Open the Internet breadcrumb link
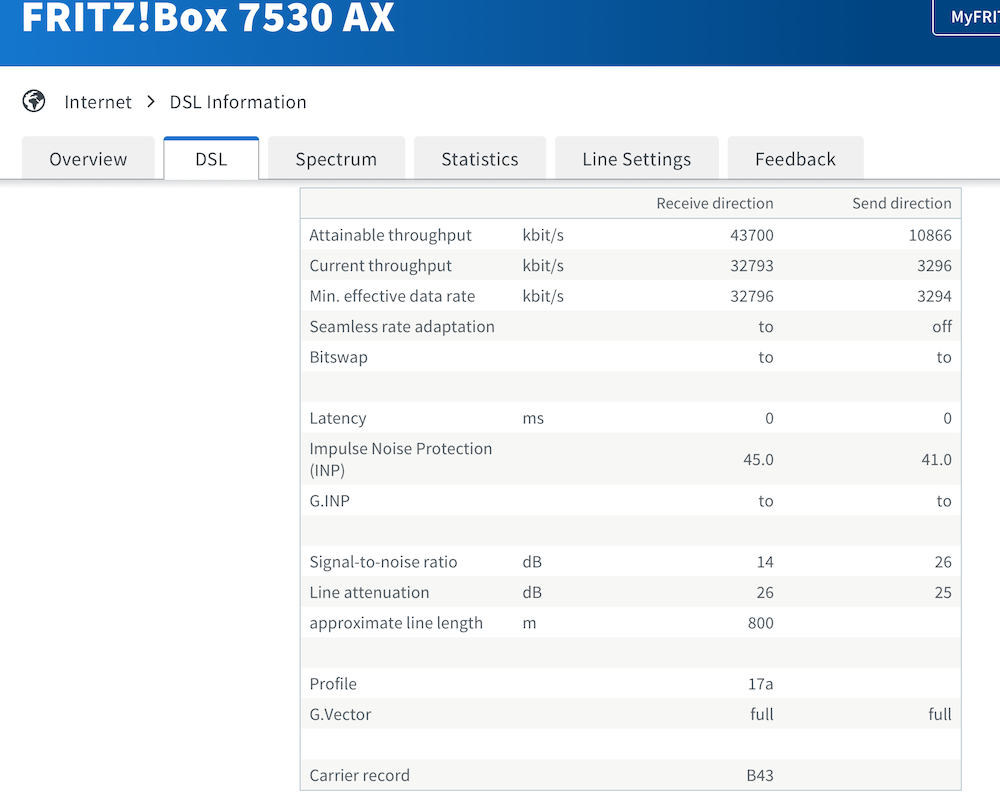1000x805 pixels. point(98,102)
